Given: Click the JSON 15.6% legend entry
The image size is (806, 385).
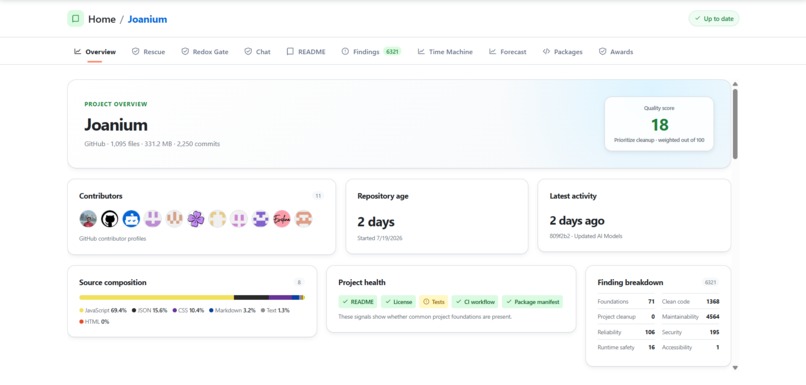Looking at the screenshot, I should (x=150, y=310).
